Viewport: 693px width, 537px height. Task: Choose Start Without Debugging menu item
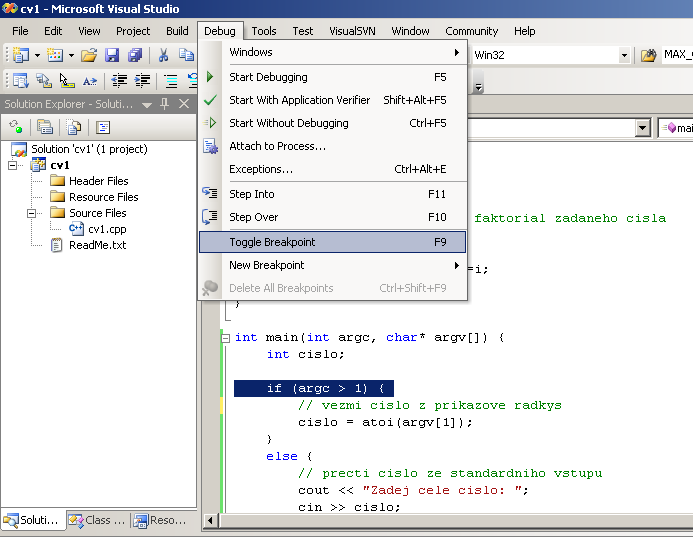click(332, 123)
